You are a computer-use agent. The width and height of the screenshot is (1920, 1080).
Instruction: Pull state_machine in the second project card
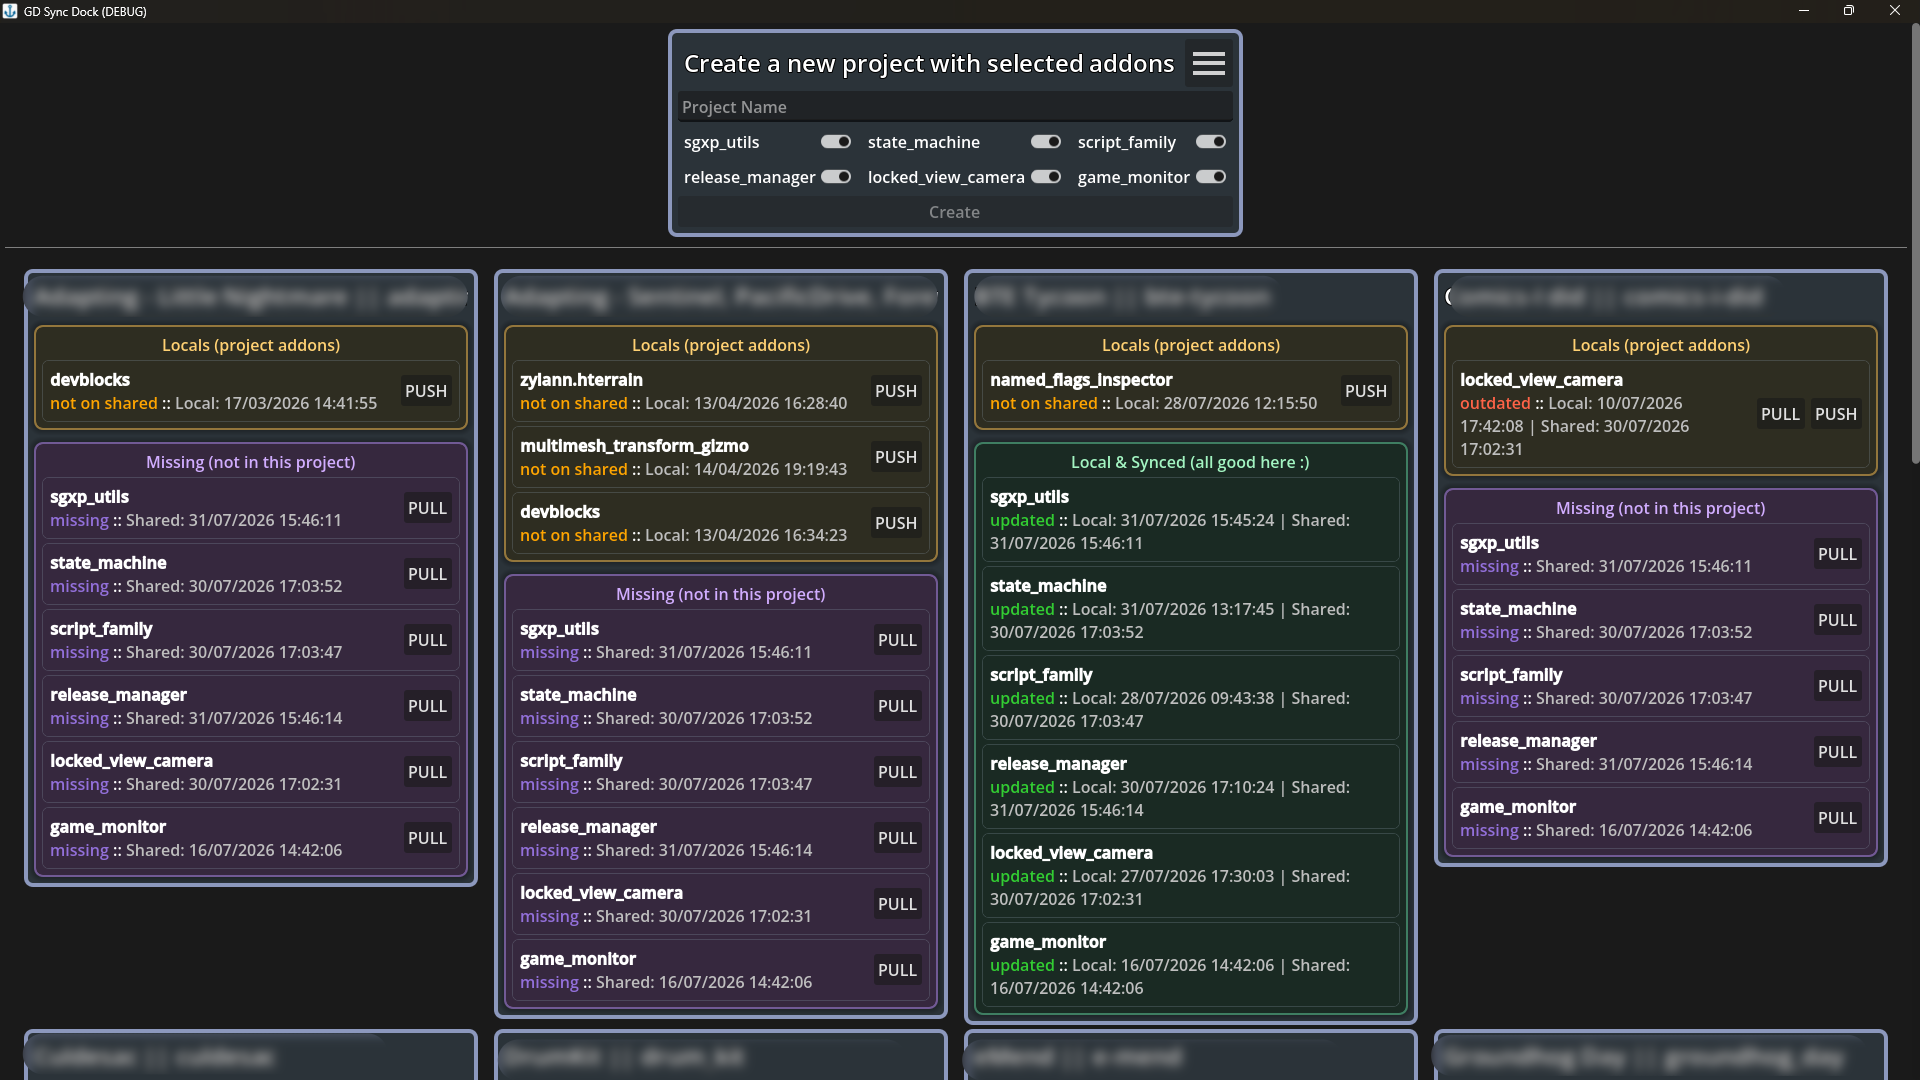(x=897, y=706)
